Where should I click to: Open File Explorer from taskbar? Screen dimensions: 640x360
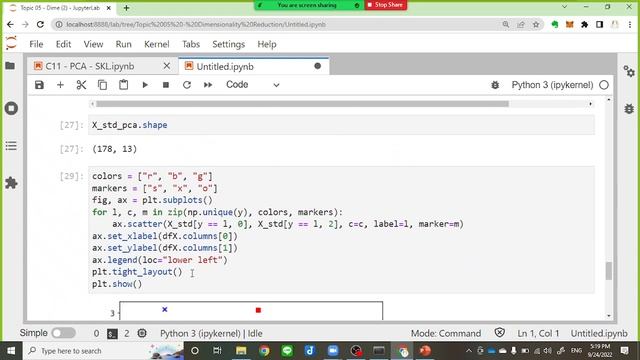tap(241, 351)
